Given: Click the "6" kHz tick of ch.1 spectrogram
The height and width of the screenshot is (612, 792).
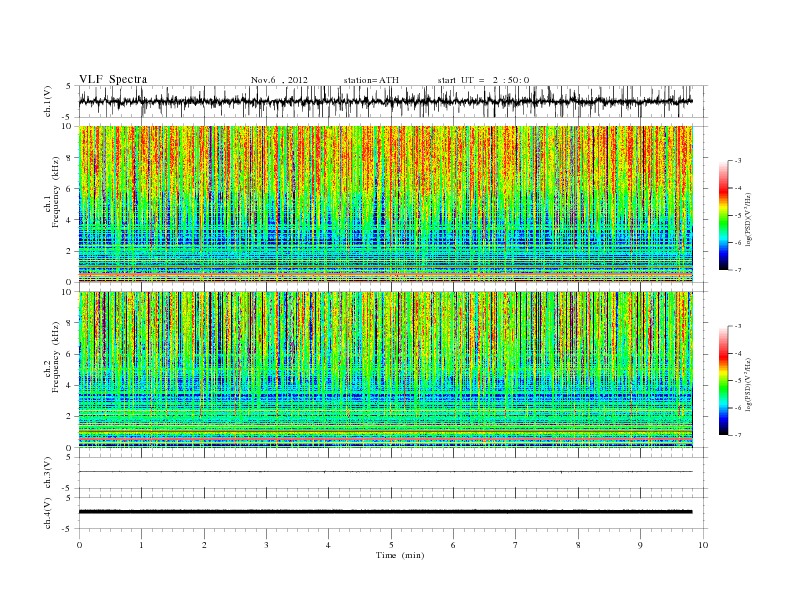Looking at the screenshot, I should coord(69,189).
